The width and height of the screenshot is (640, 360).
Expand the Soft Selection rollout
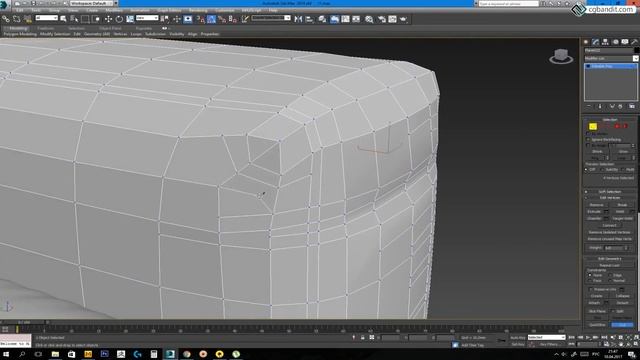click(610, 191)
